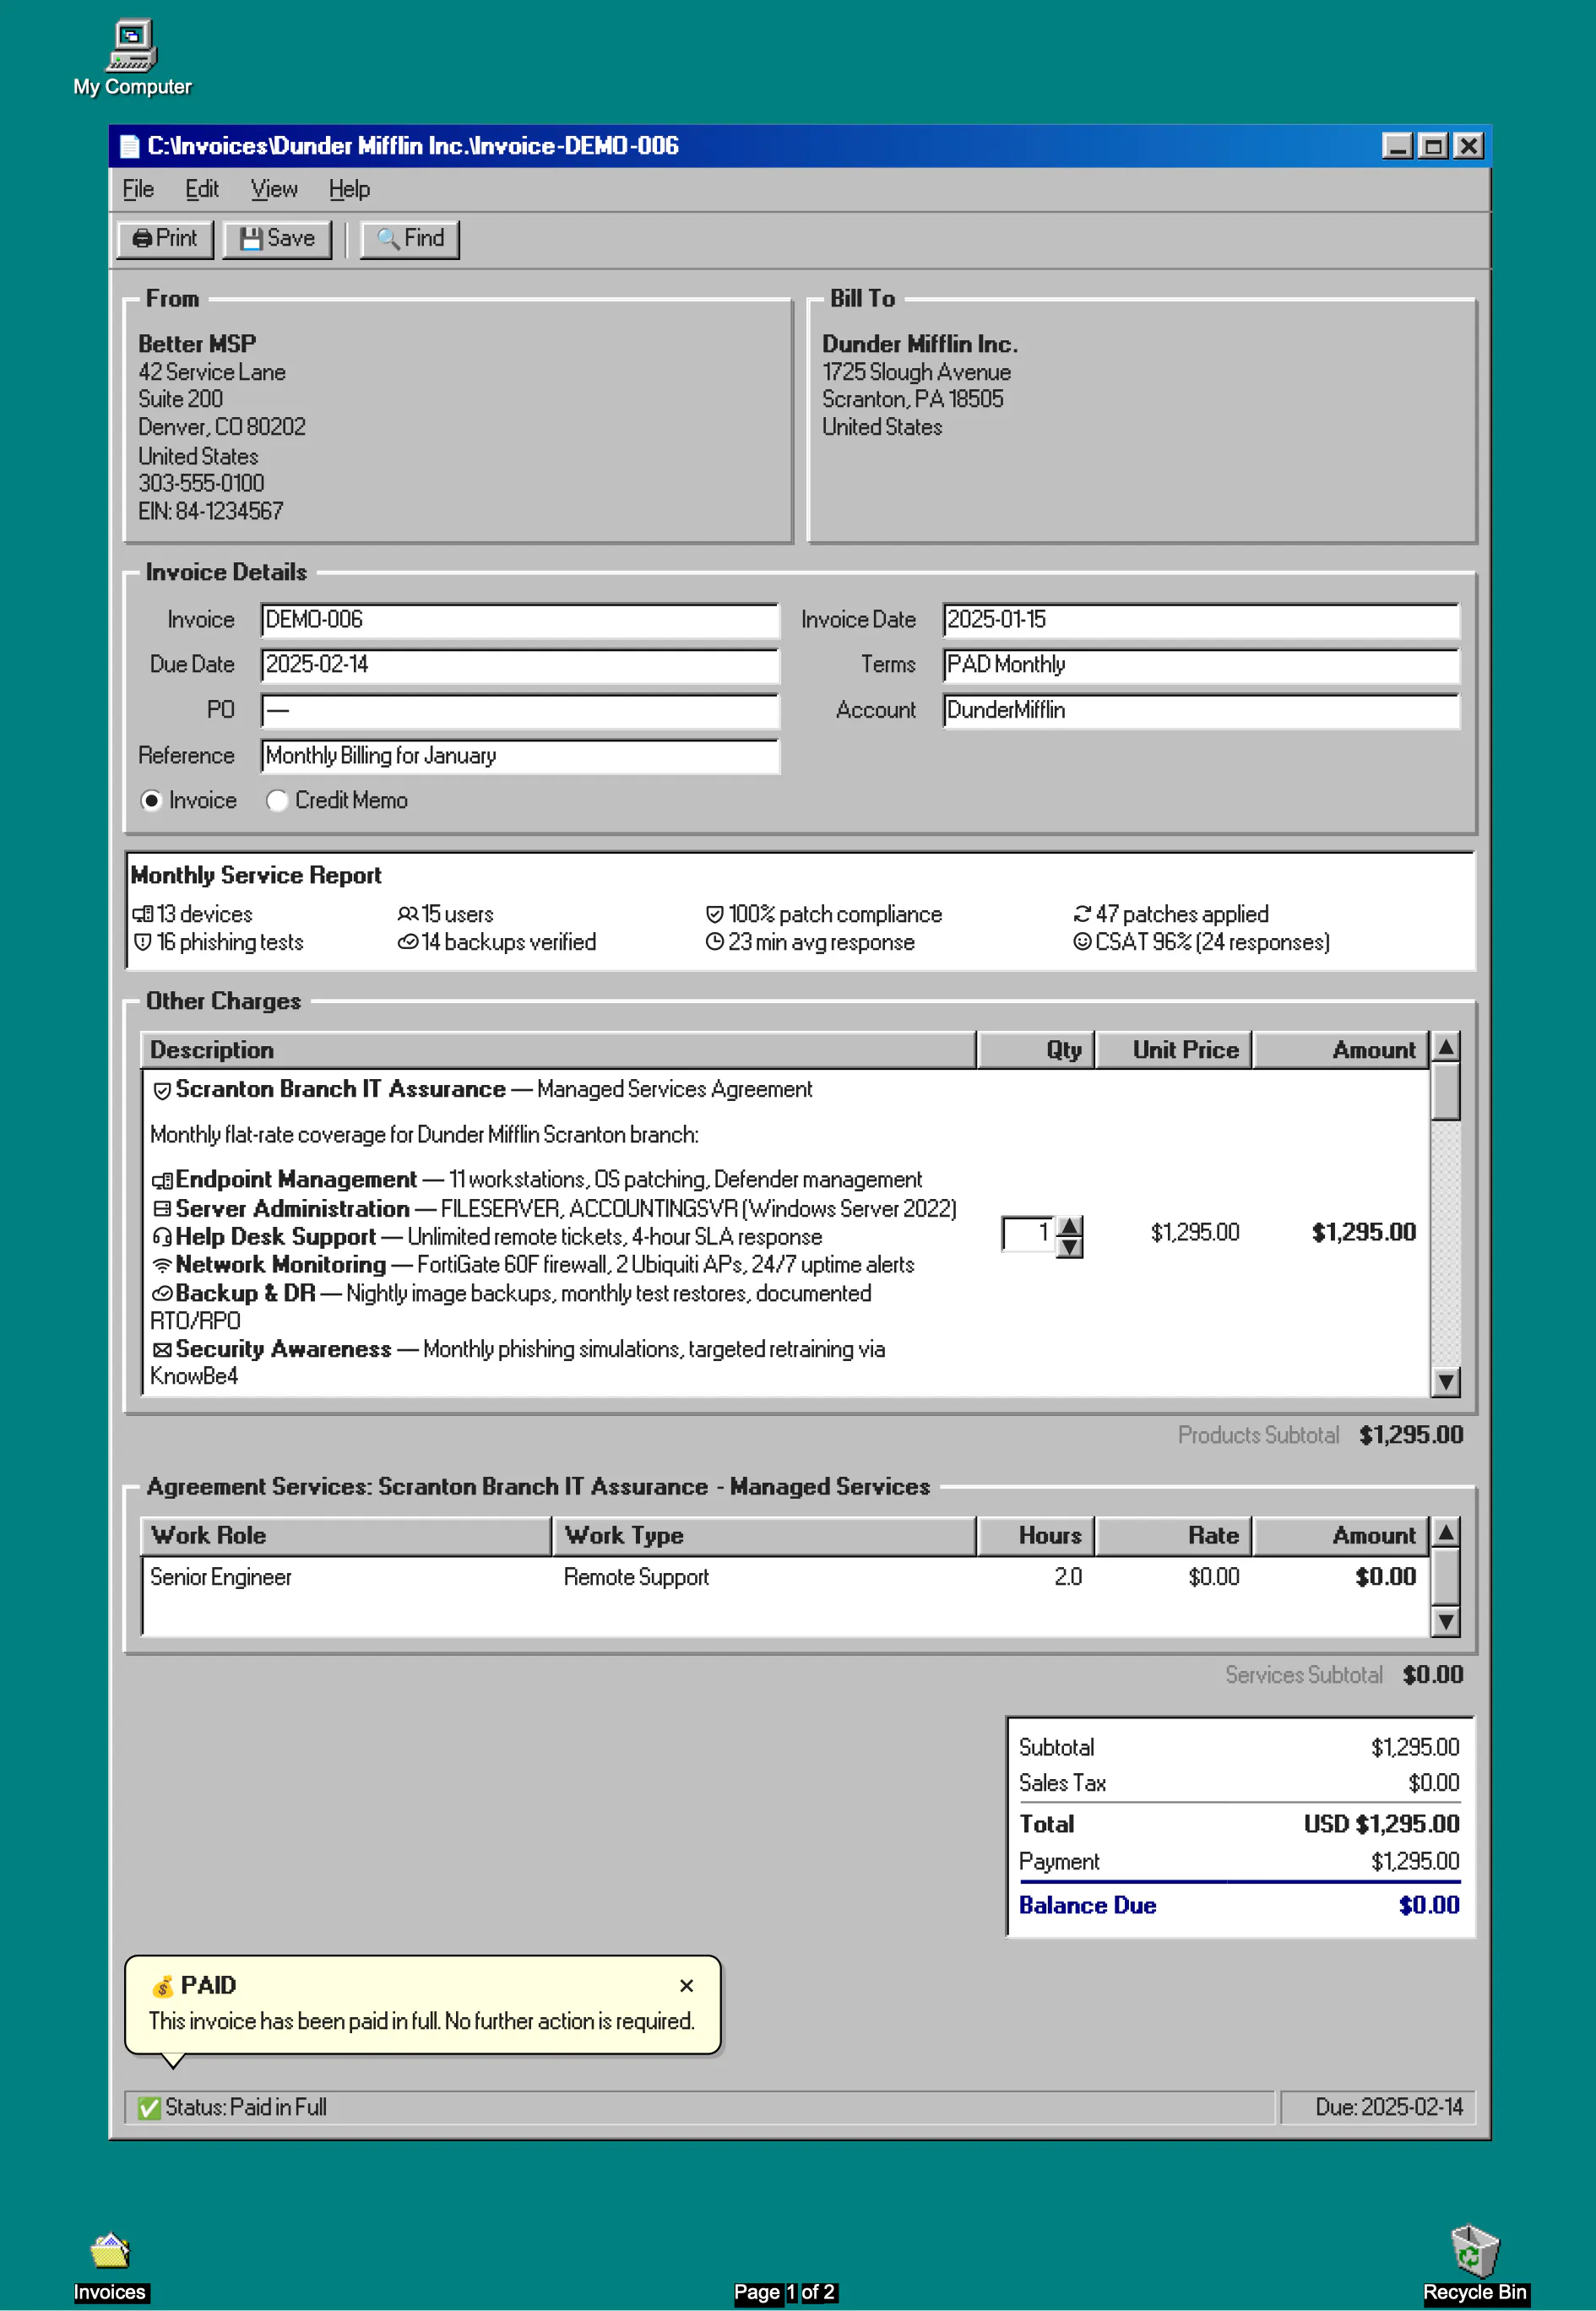Click the shield icon beside 100% patch compliance

715,914
